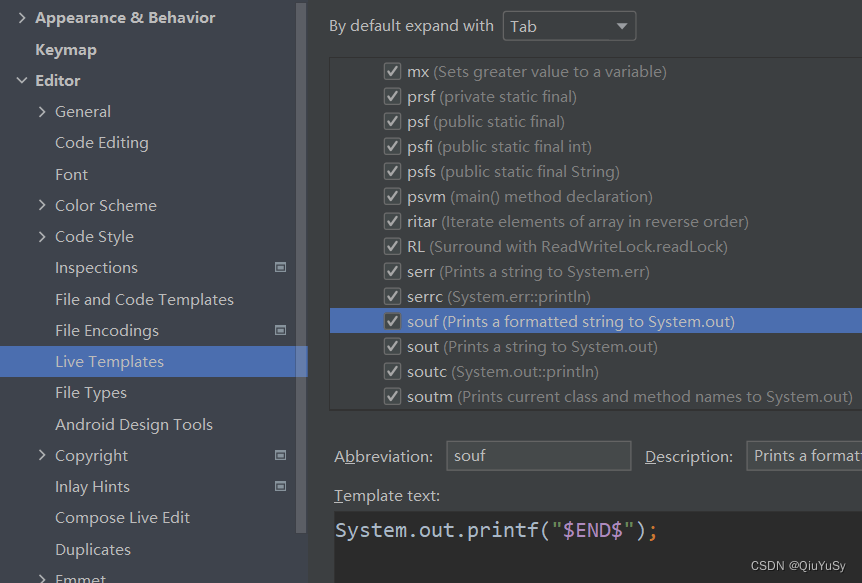Click project-level icon beside Copyright
This screenshot has width=862, height=583.
[x=280, y=455]
